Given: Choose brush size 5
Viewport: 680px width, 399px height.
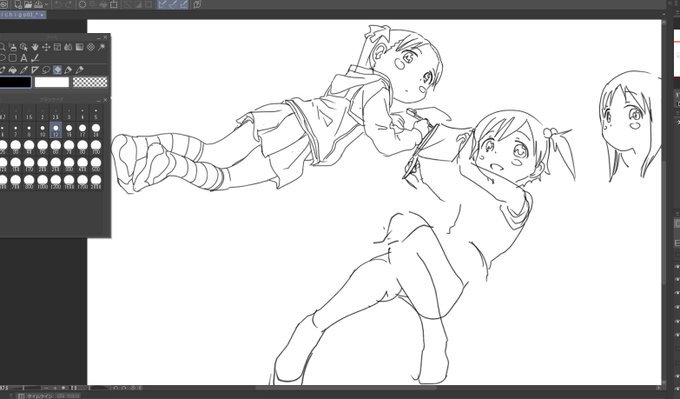Looking at the screenshot, I should point(96,114).
